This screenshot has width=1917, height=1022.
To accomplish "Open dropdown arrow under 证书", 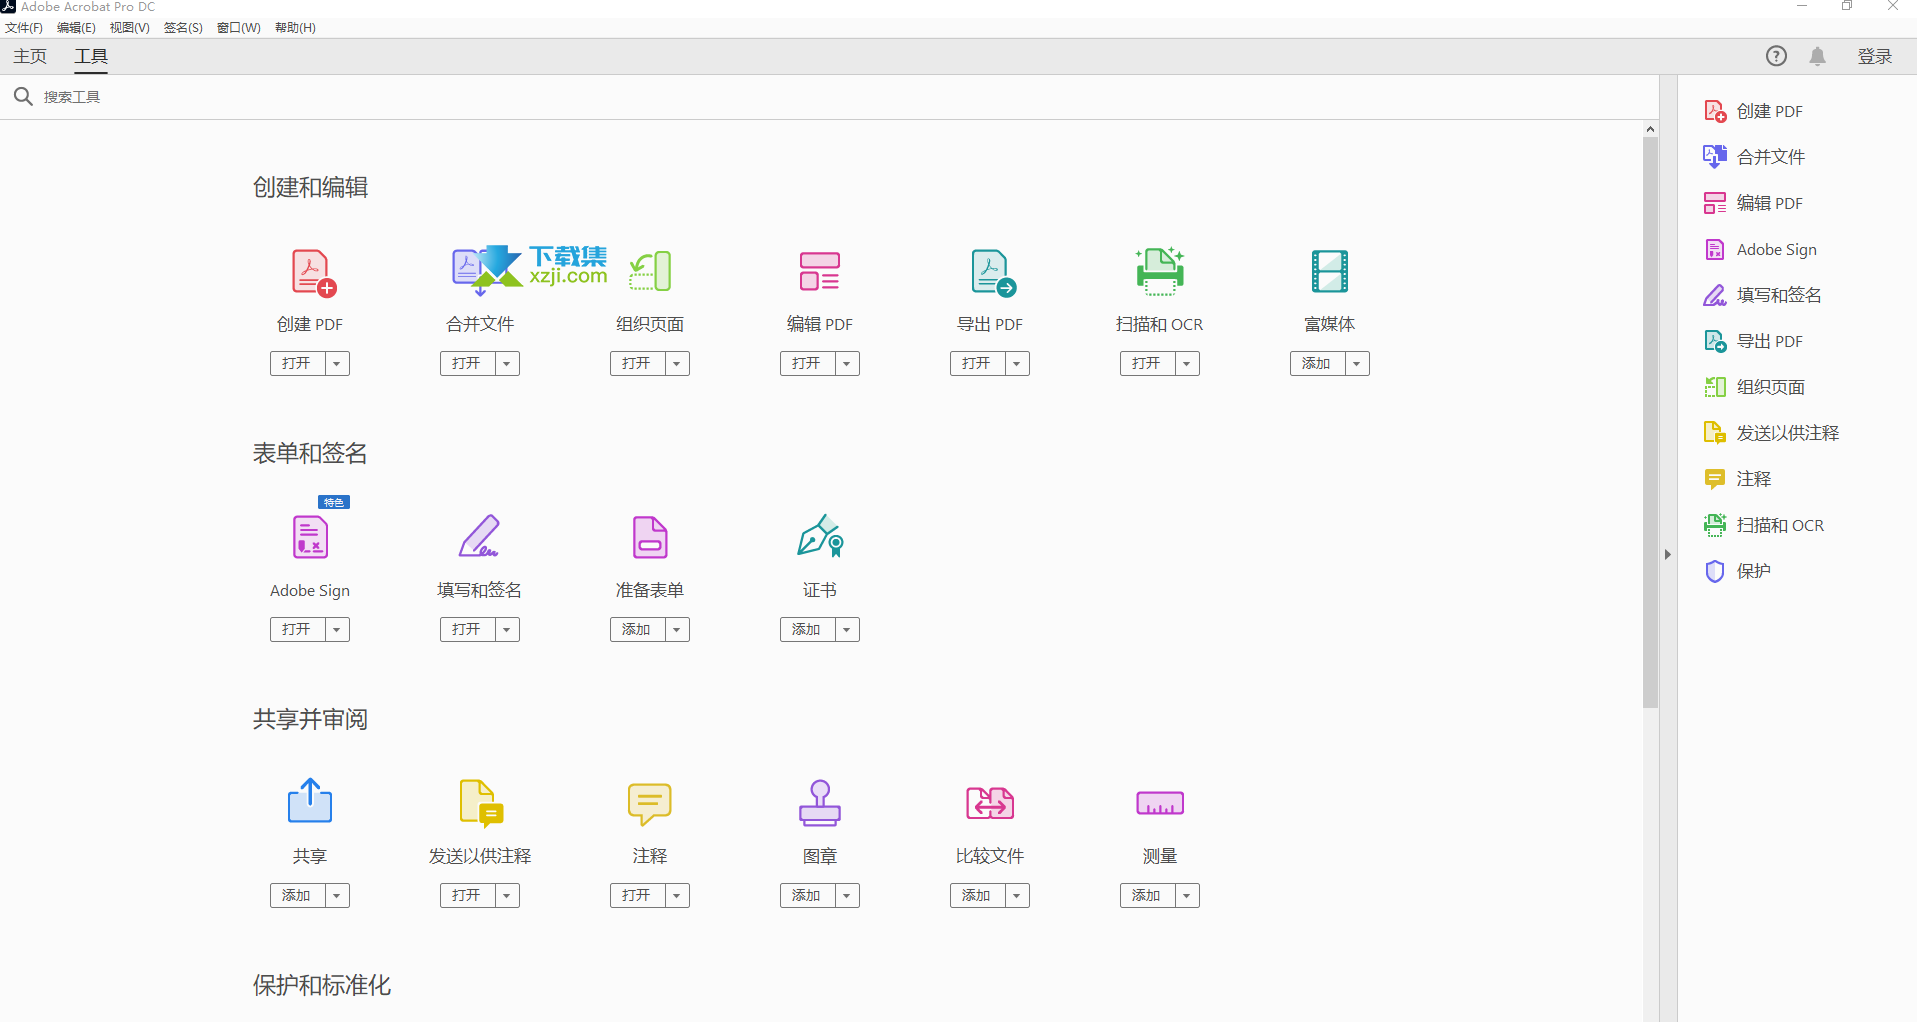I will coord(847,629).
